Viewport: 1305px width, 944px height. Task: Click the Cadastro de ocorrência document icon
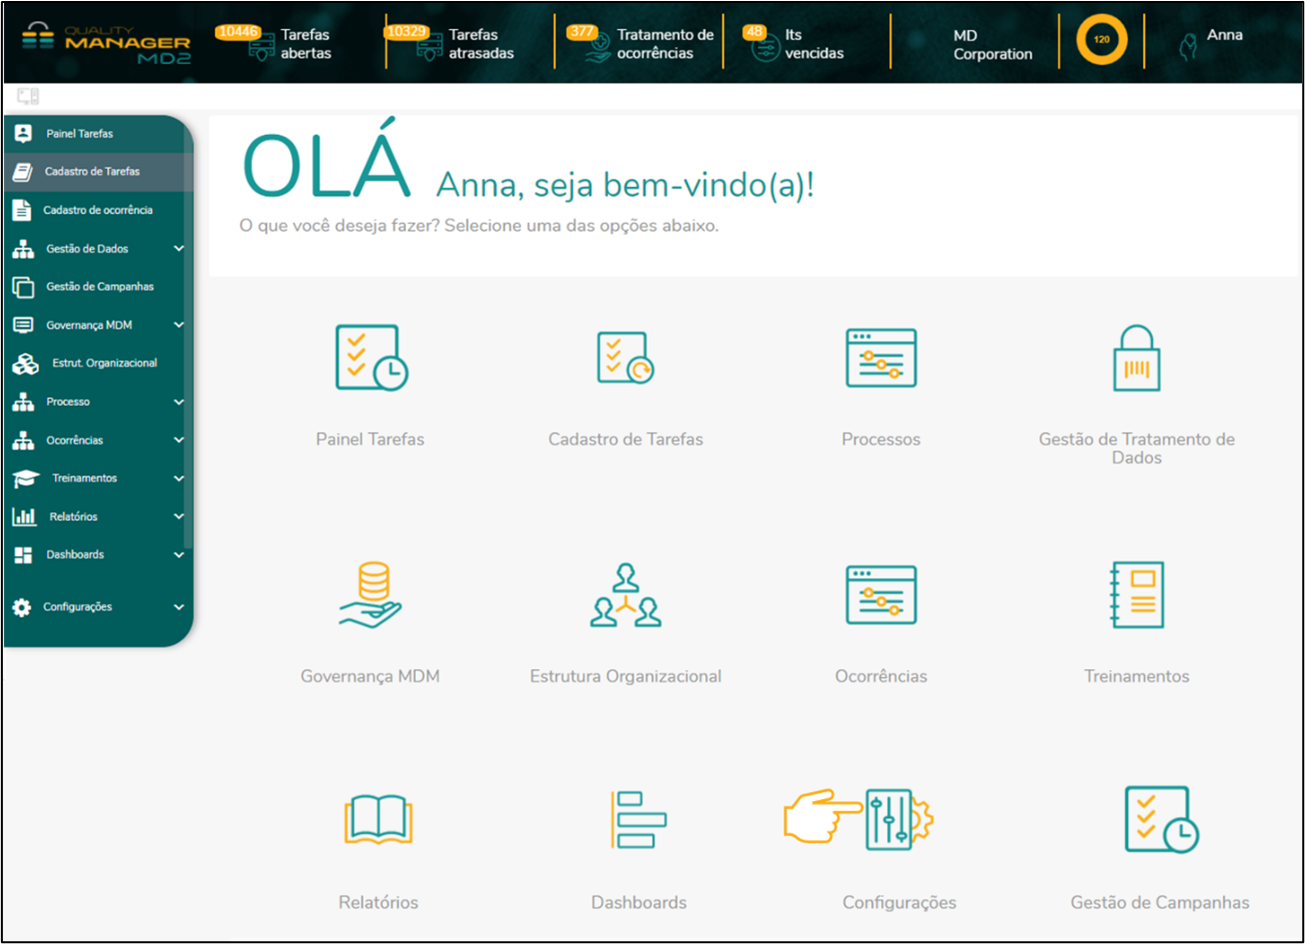click(x=21, y=210)
